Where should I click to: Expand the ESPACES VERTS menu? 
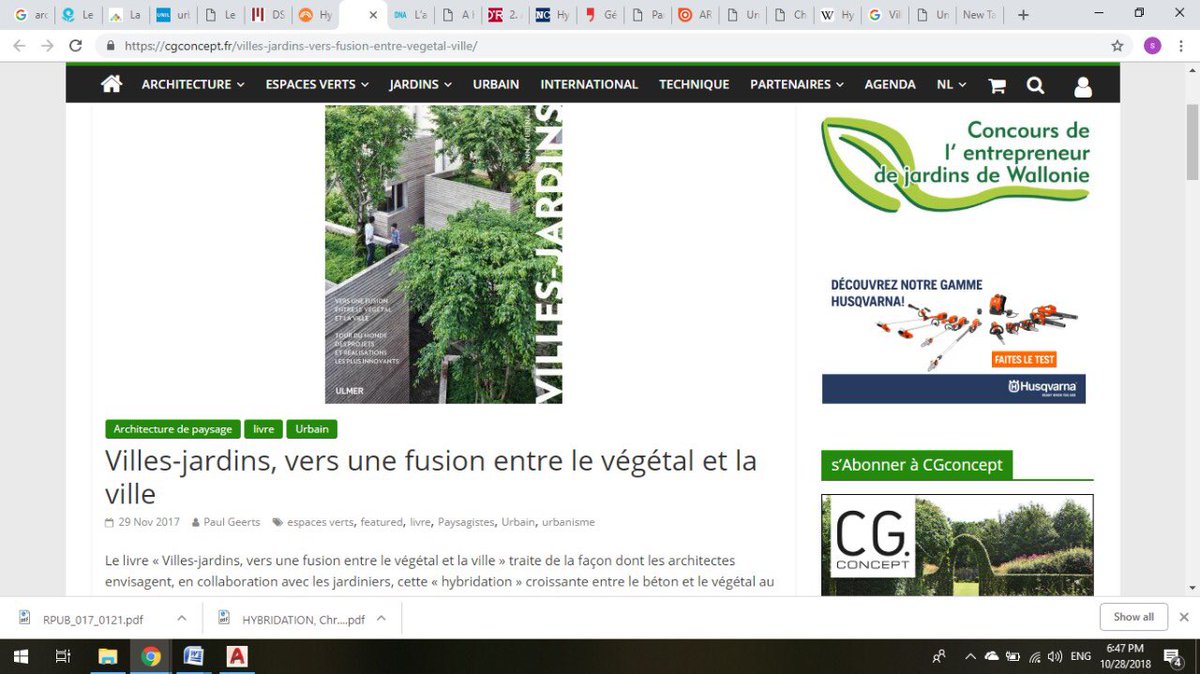(317, 85)
